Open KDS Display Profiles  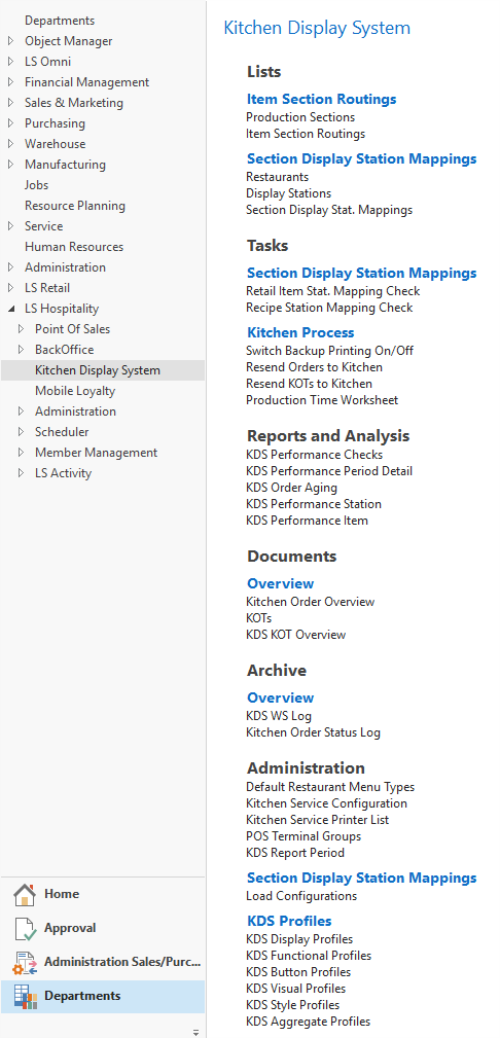coord(299,939)
